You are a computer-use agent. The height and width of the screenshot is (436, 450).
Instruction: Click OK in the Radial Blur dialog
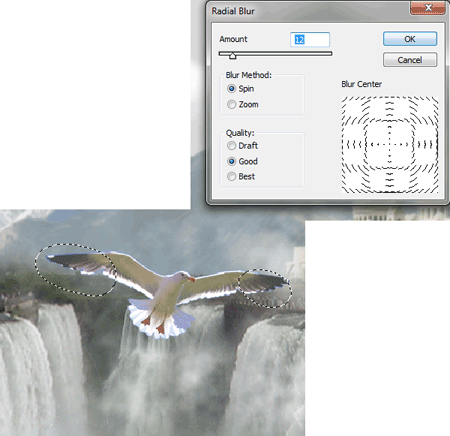pos(410,39)
